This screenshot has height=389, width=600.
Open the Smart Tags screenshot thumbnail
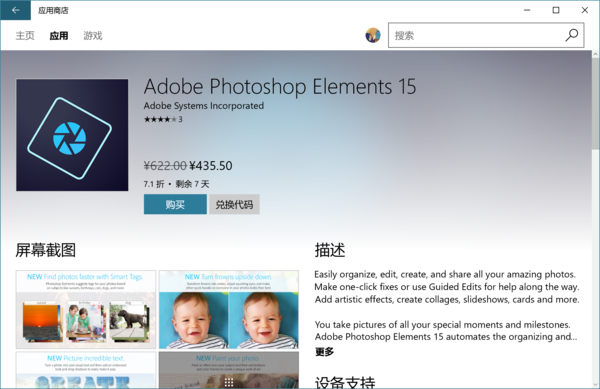coord(86,309)
